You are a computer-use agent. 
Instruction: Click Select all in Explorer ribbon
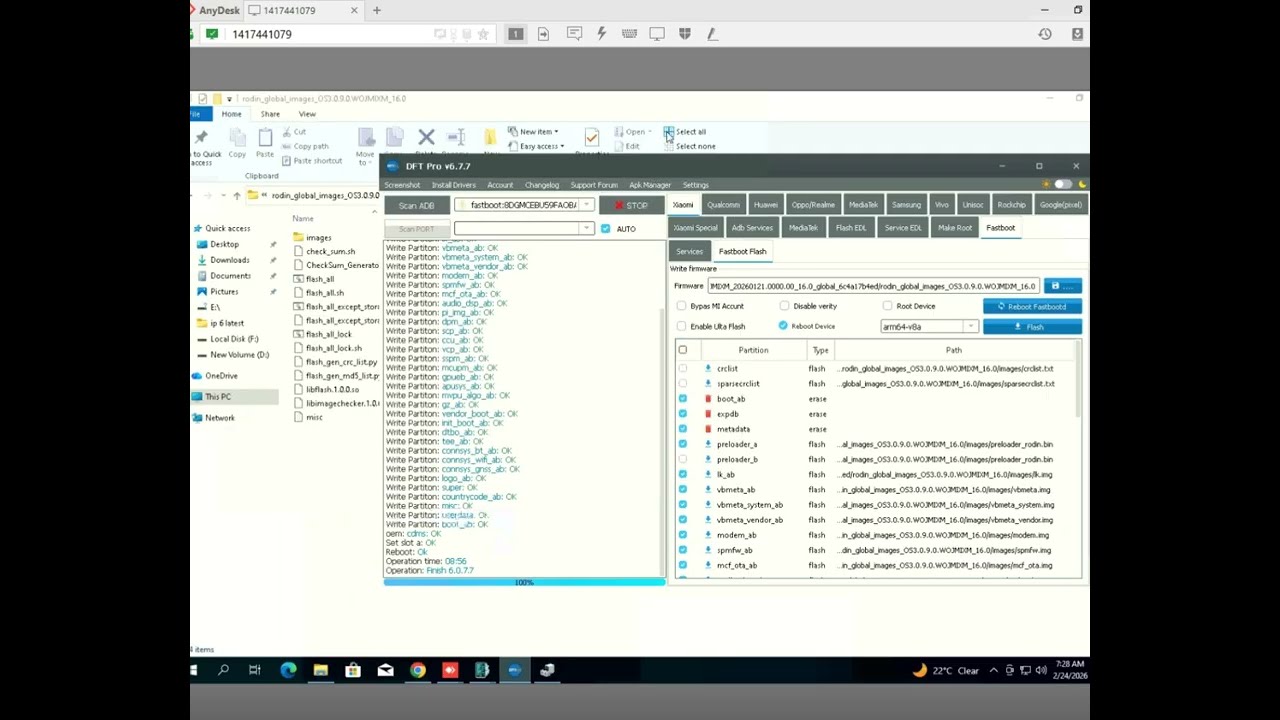click(x=684, y=132)
